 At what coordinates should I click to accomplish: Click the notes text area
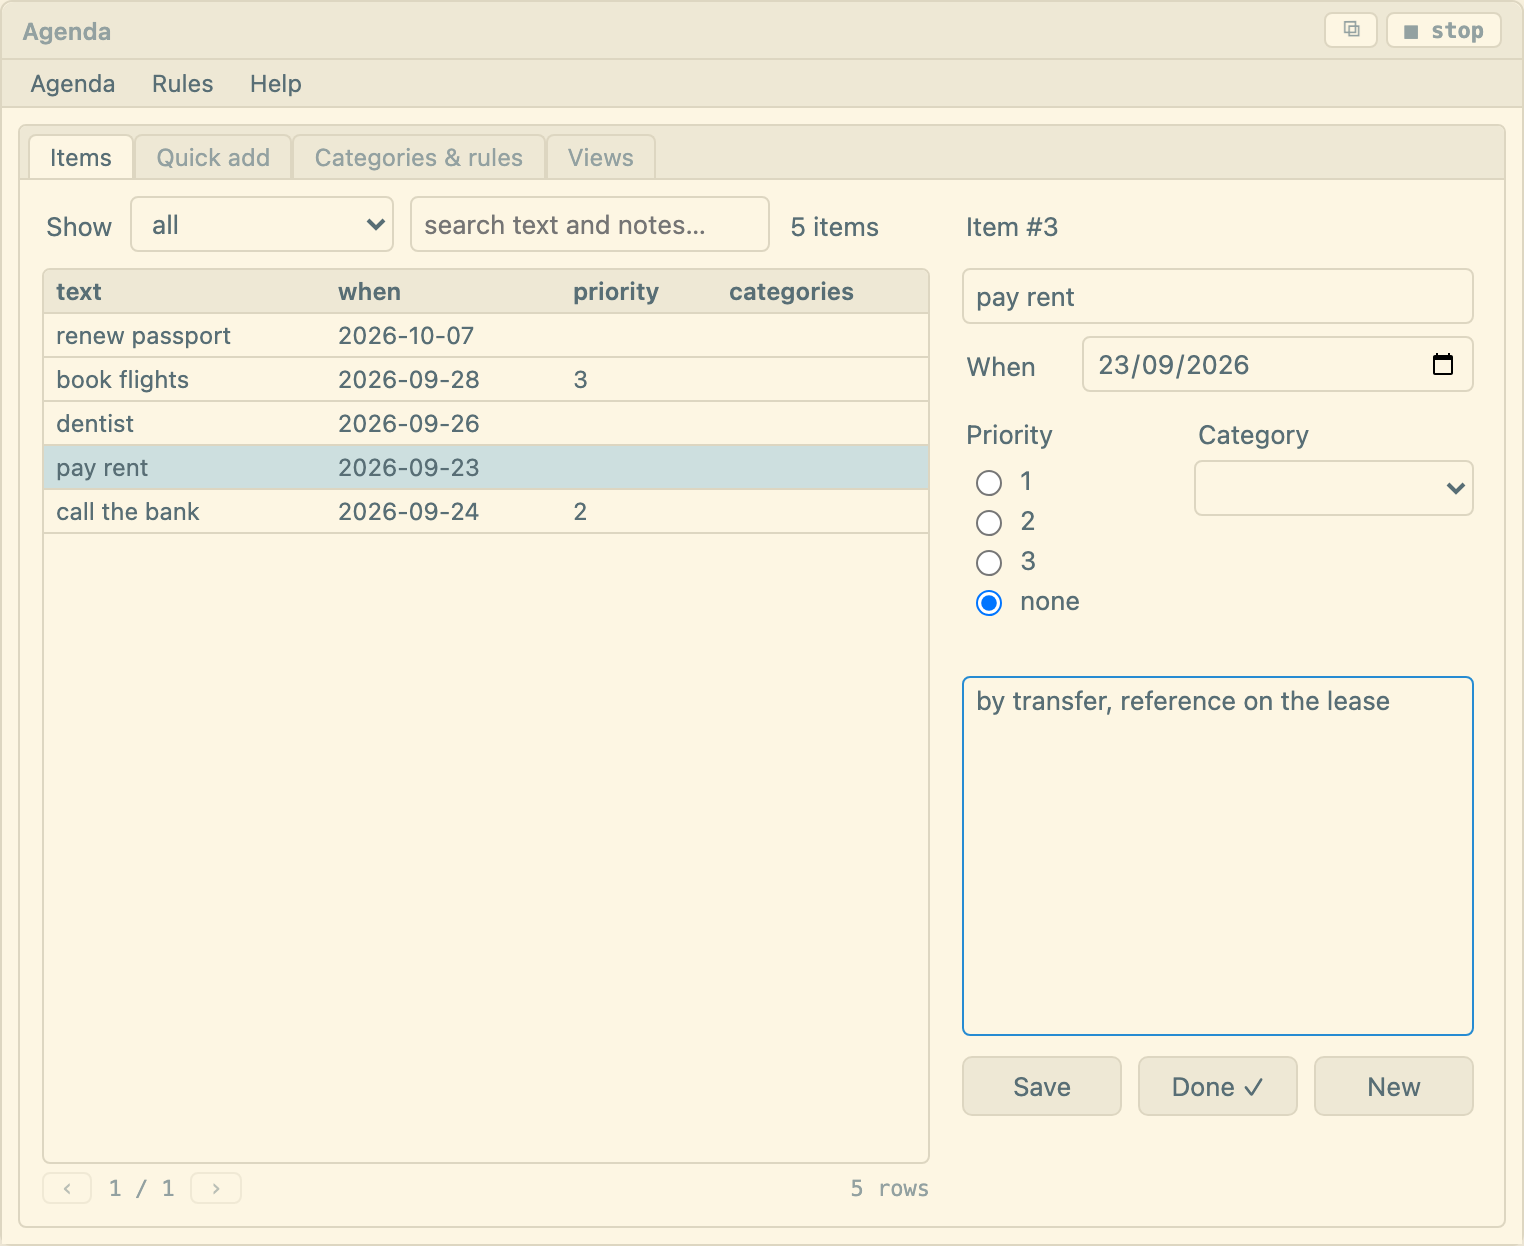tap(1218, 856)
